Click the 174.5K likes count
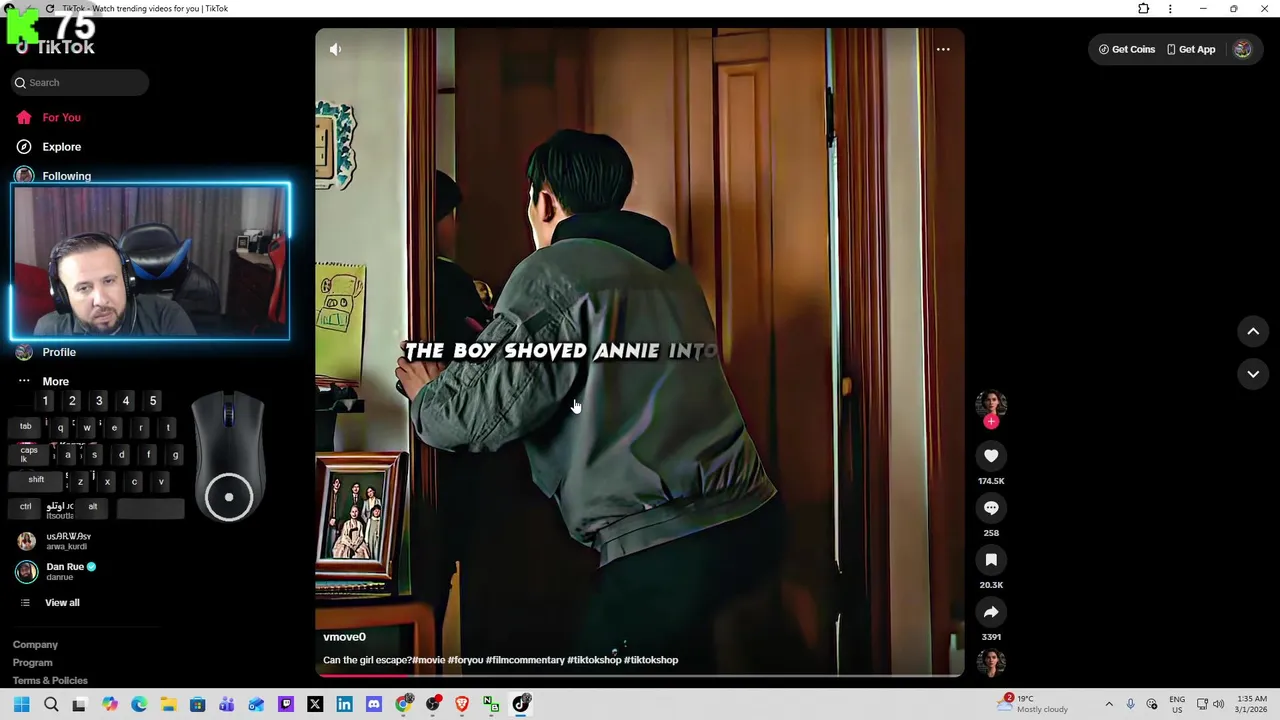This screenshot has width=1280, height=720. coord(991,481)
